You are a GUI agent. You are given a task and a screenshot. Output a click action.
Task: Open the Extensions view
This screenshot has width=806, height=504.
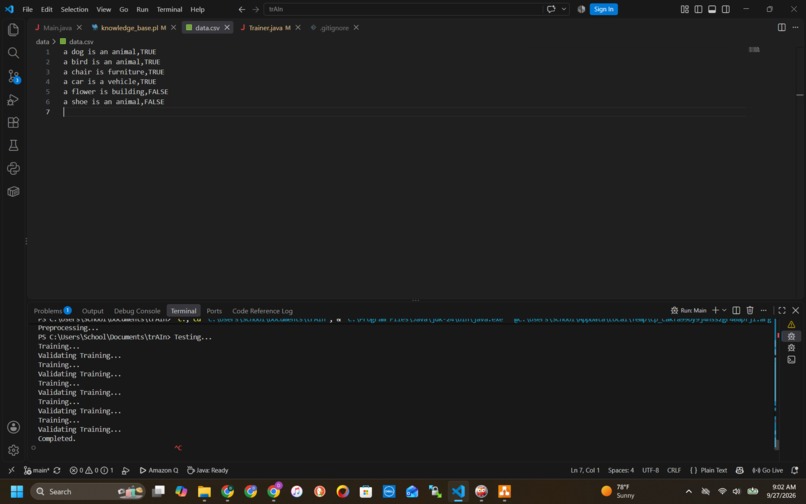[x=13, y=122]
